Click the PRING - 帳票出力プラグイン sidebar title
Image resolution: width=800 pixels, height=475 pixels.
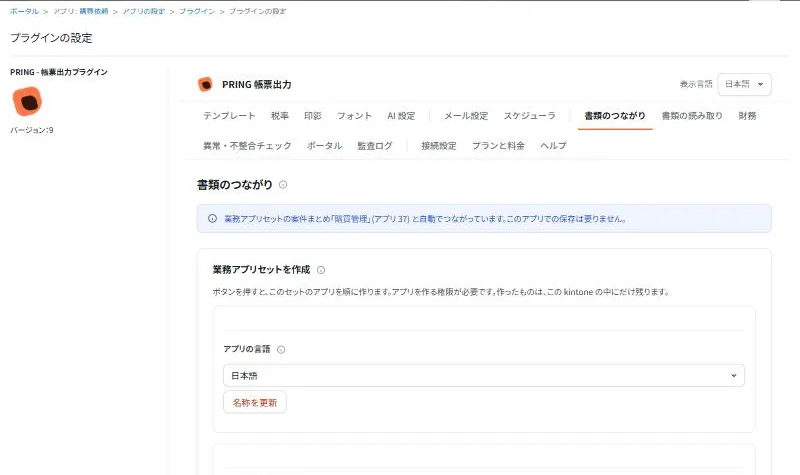click(x=59, y=72)
